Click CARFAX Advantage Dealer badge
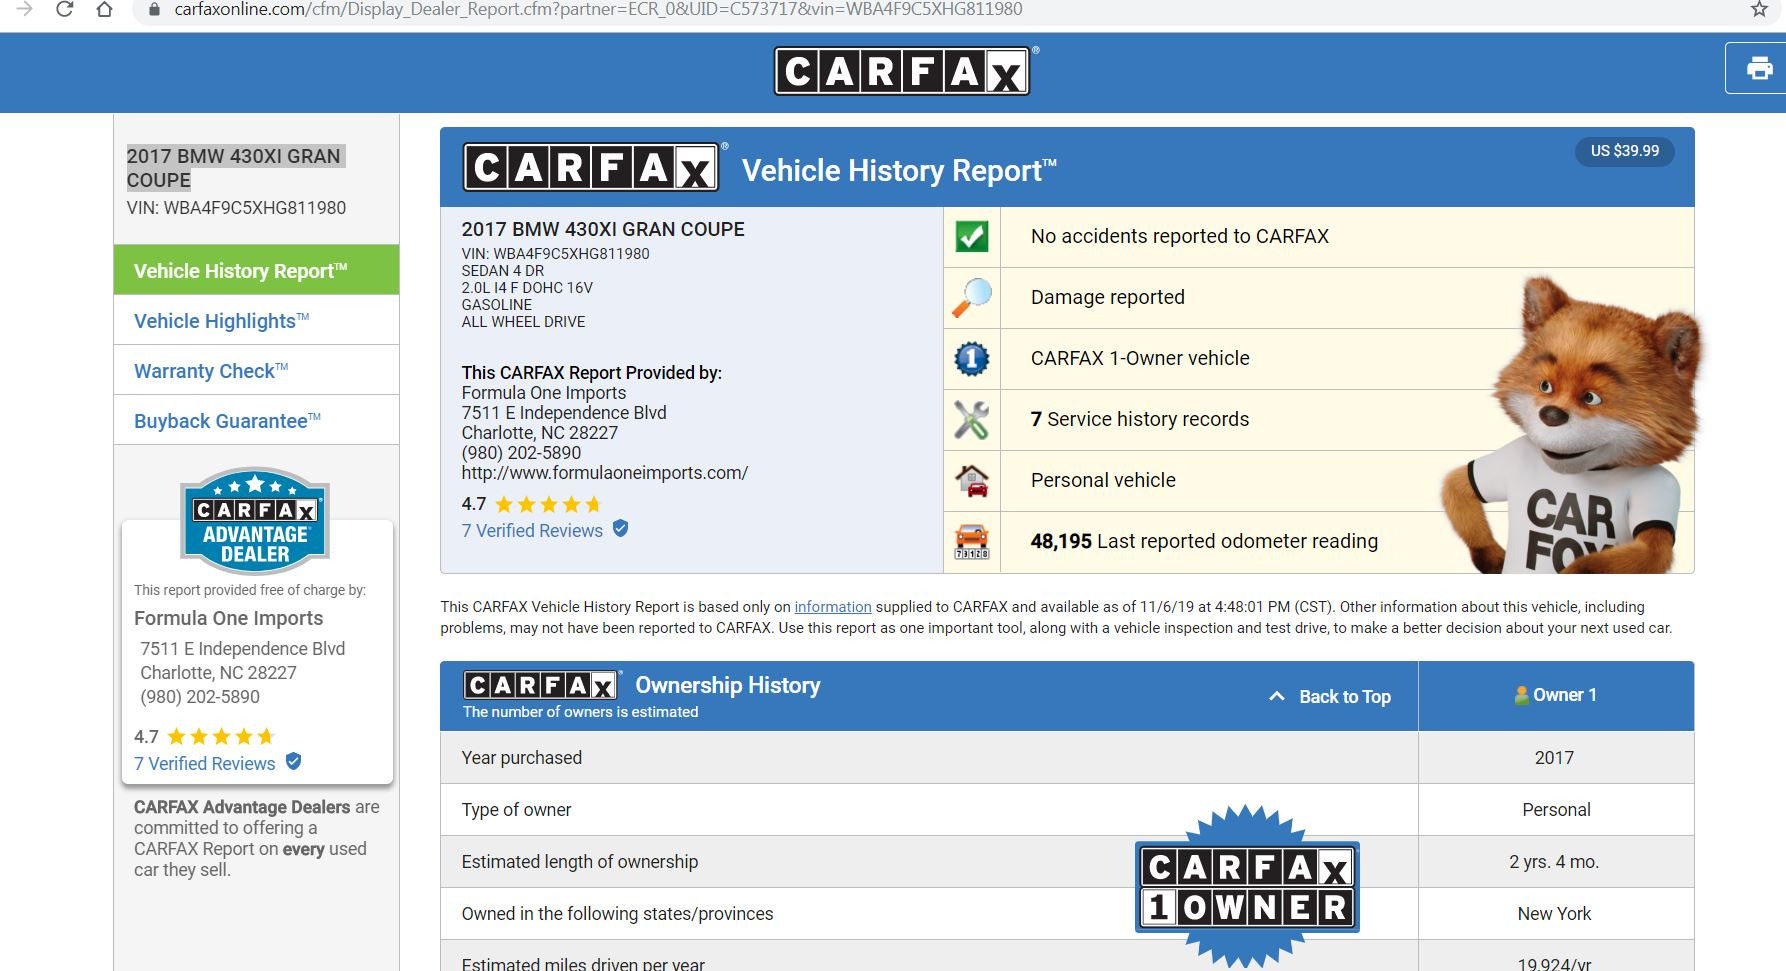 click(255, 521)
